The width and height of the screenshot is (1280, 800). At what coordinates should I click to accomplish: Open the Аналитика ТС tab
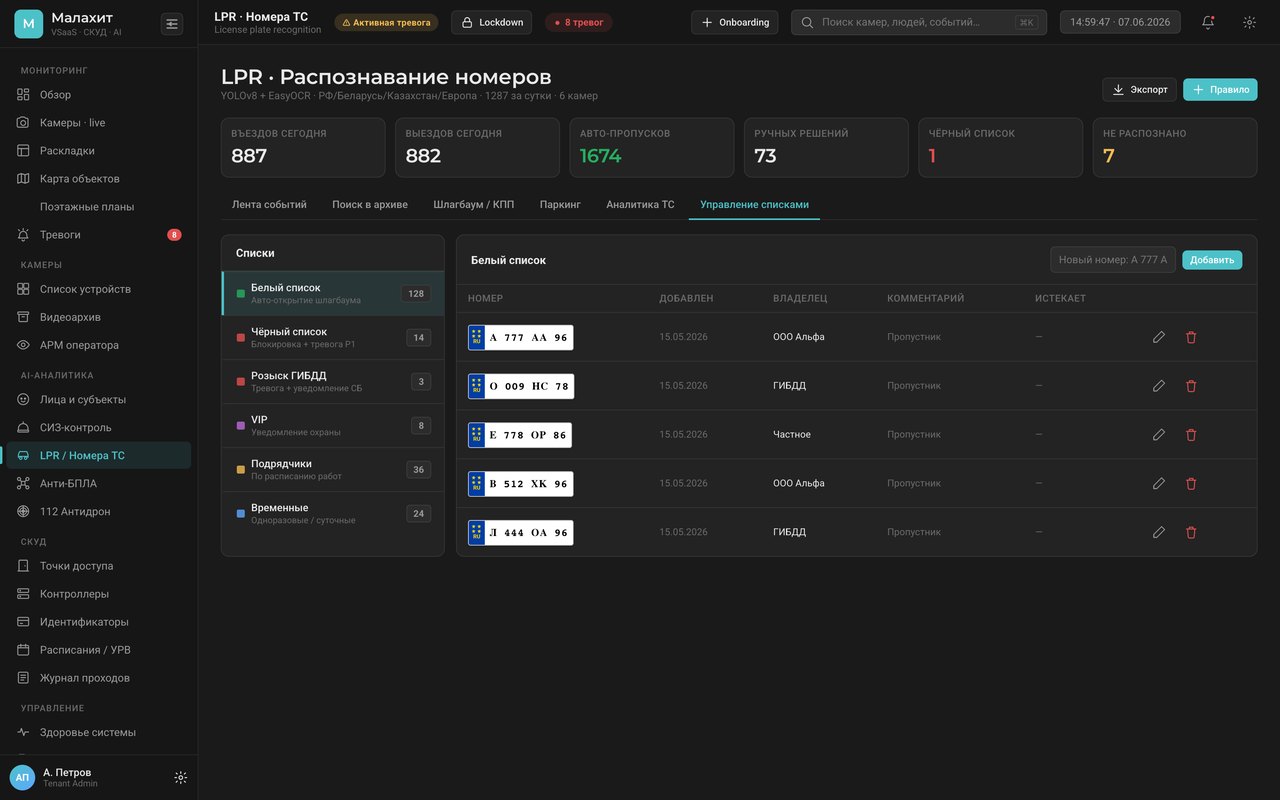pos(640,204)
